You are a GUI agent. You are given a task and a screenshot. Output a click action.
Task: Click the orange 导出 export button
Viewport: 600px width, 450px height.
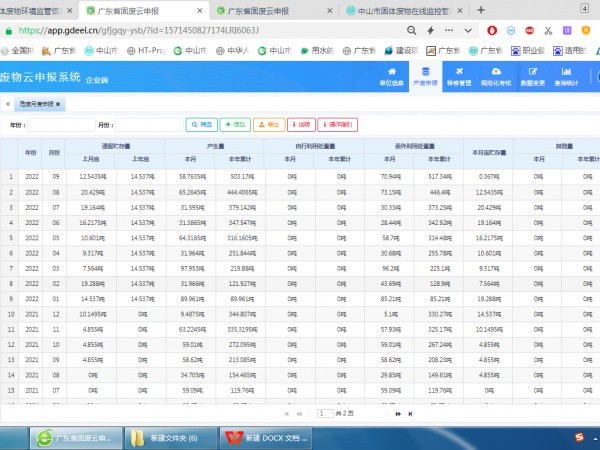tap(269, 125)
